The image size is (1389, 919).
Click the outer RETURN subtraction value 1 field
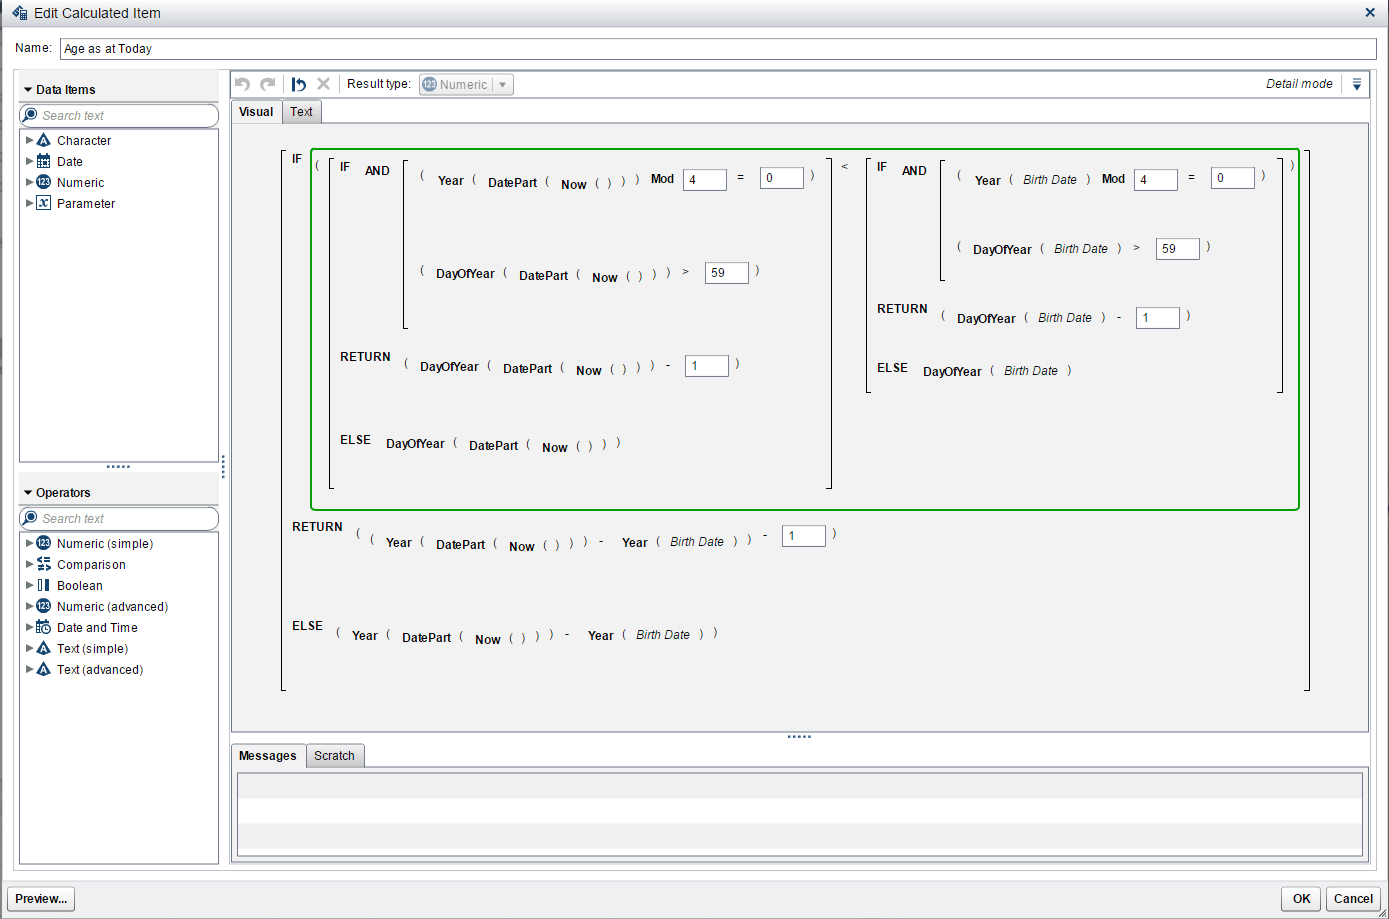(803, 536)
